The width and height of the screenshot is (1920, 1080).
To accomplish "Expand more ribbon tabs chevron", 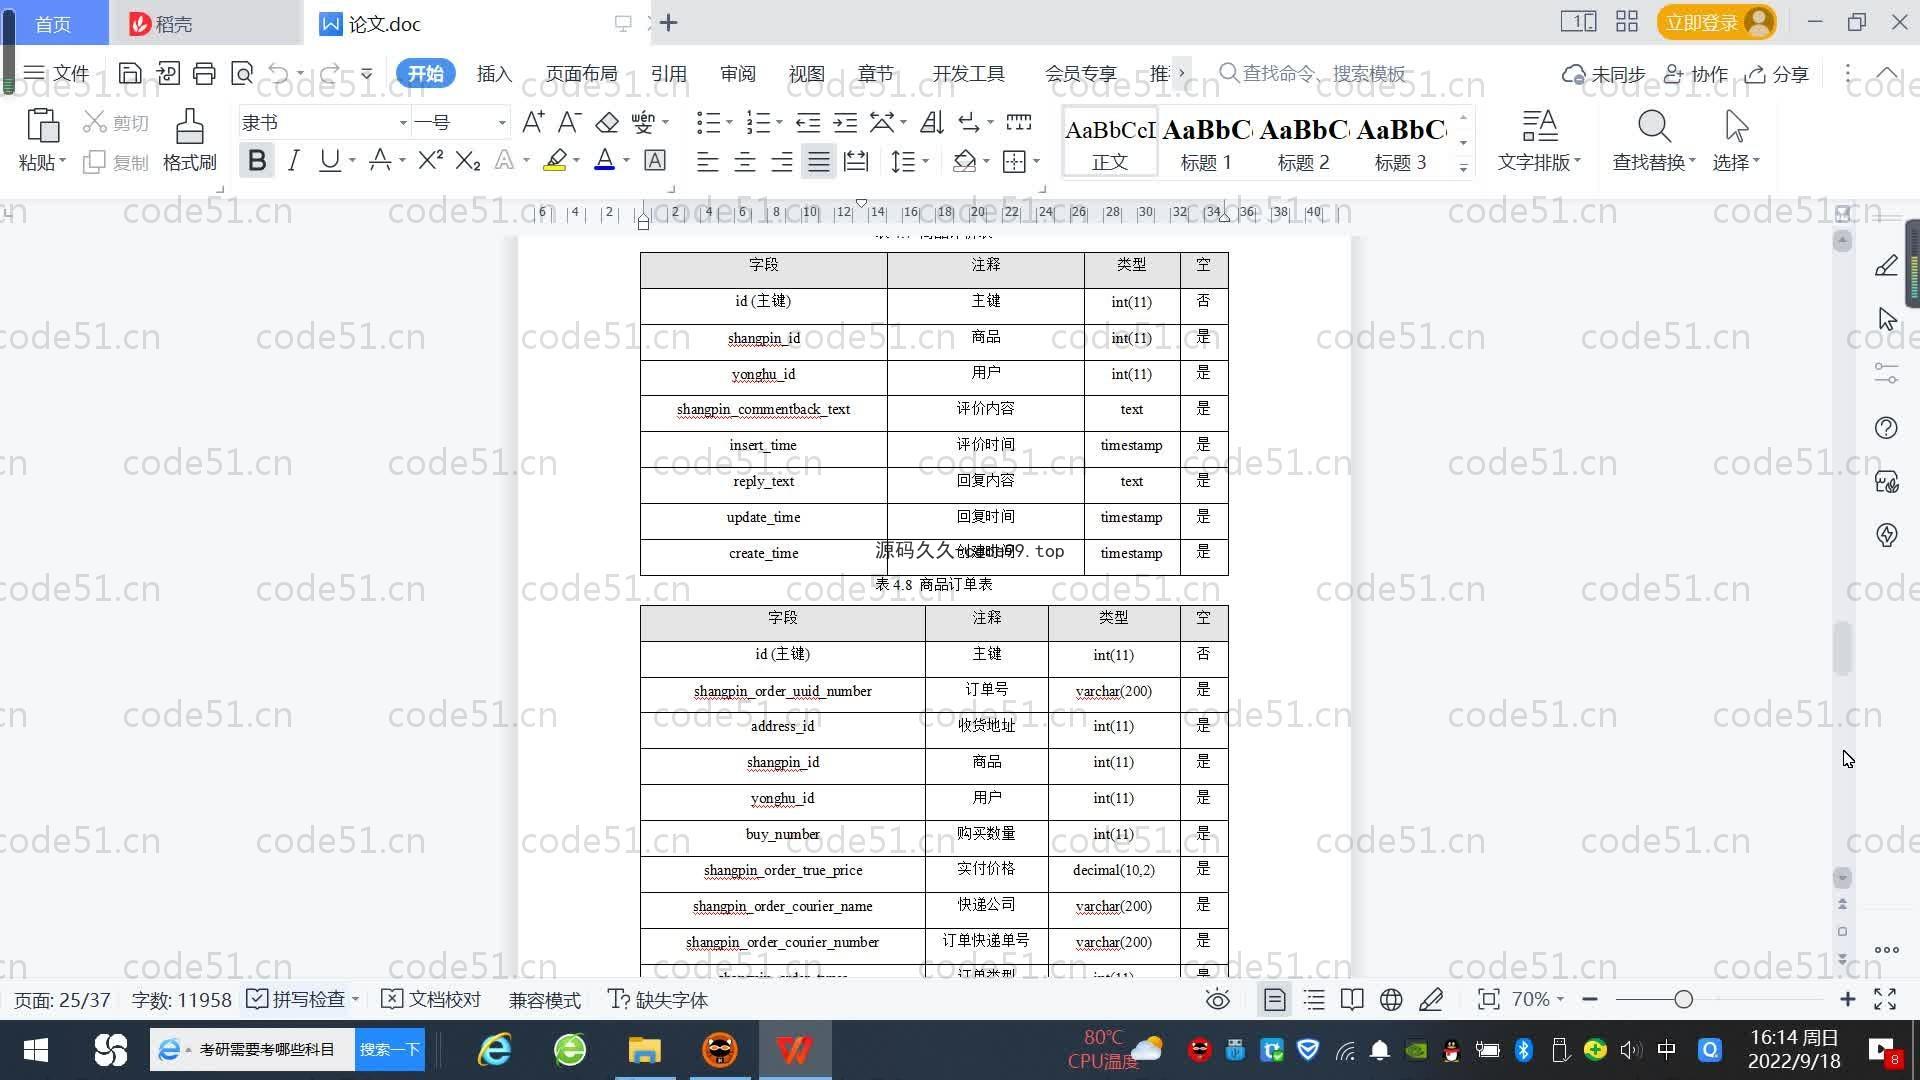I will click(1181, 73).
